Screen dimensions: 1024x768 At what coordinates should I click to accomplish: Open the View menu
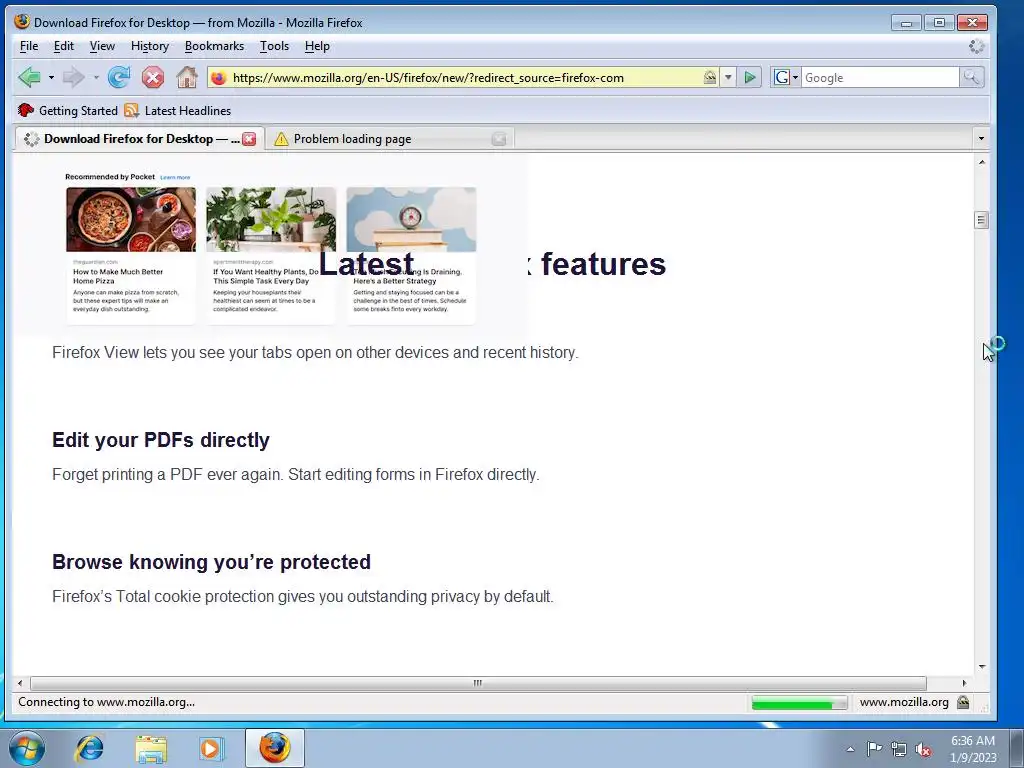pos(102,46)
